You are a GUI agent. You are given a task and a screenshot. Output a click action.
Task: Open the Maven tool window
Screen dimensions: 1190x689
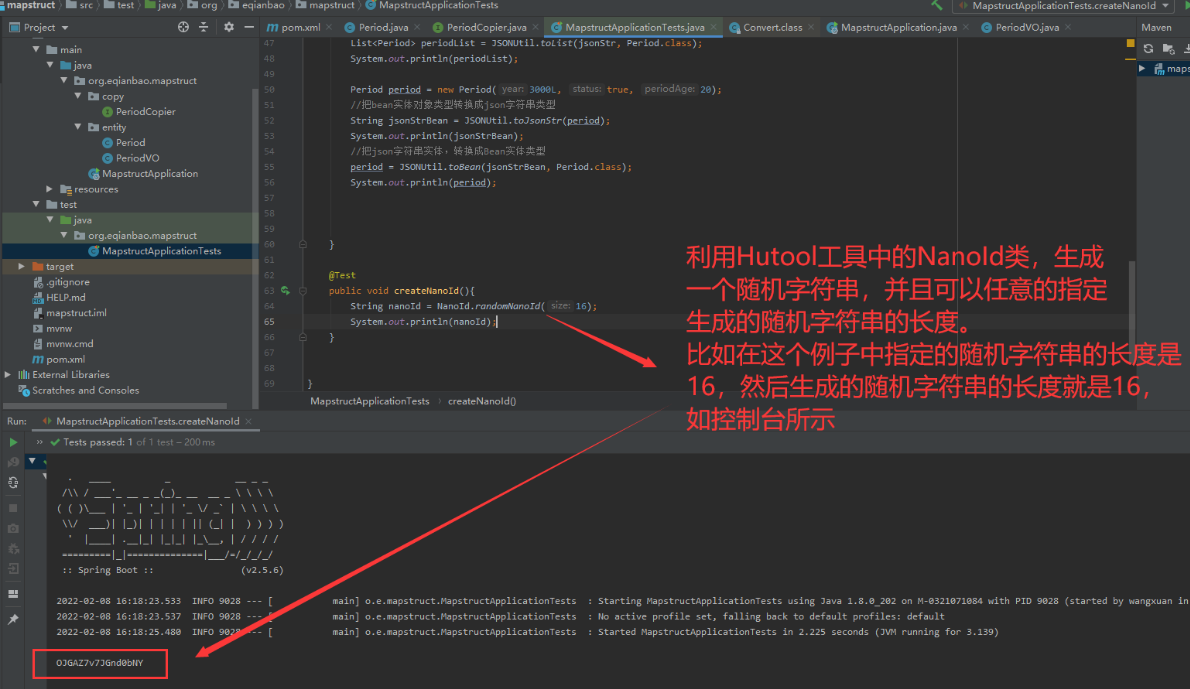1157,27
